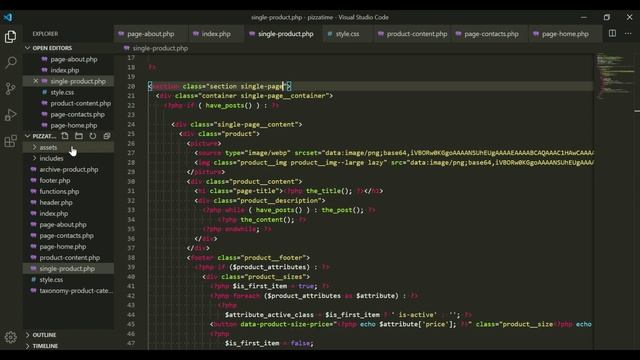Switch to the index.php tab

tap(216, 34)
